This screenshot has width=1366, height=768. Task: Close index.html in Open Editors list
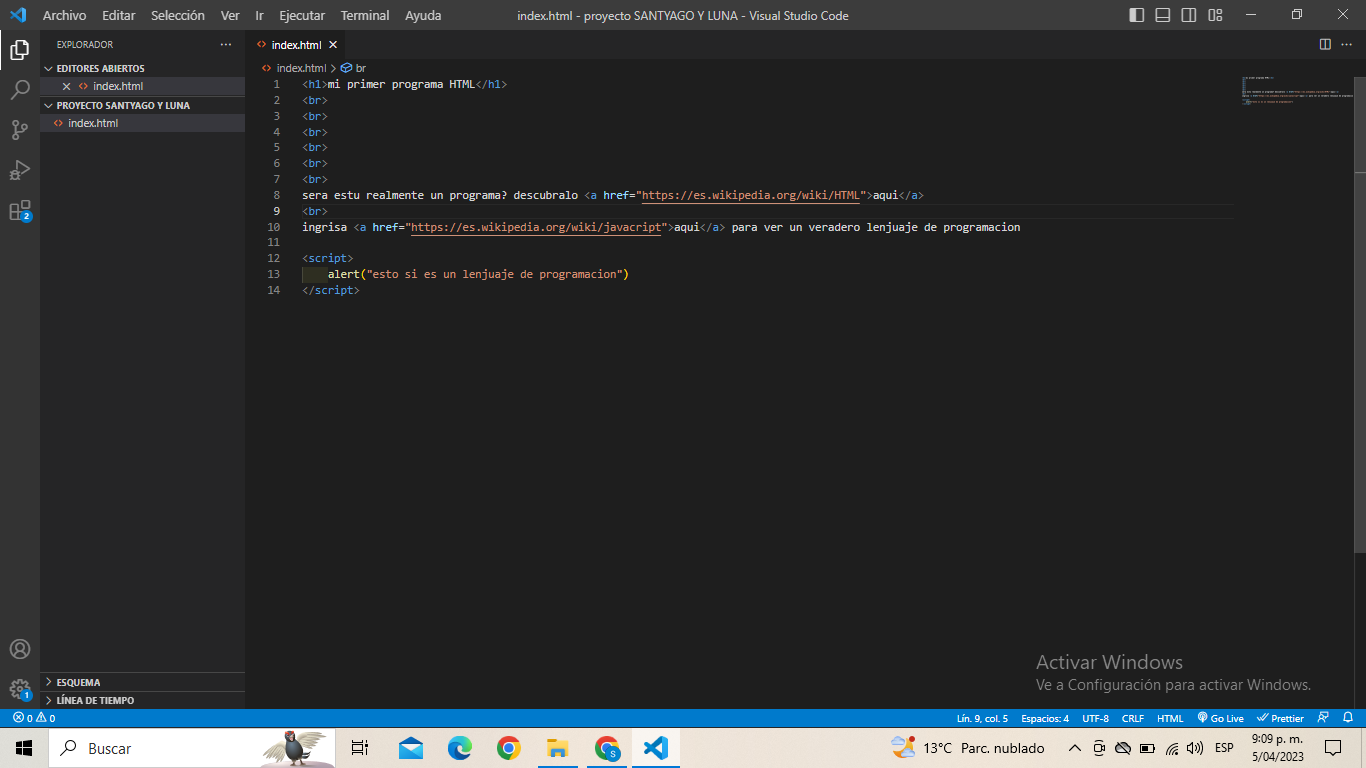pos(66,86)
